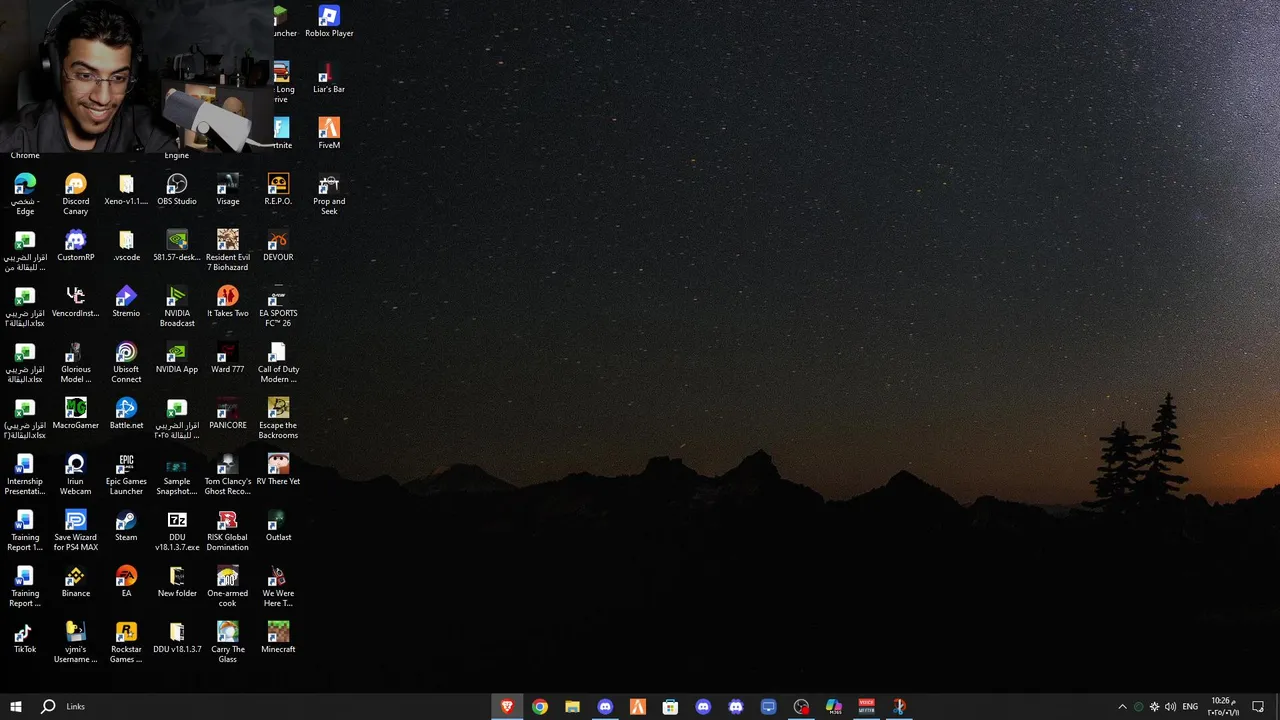Open the New folder icon
The image size is (1280, 720).
coord(177,582)
